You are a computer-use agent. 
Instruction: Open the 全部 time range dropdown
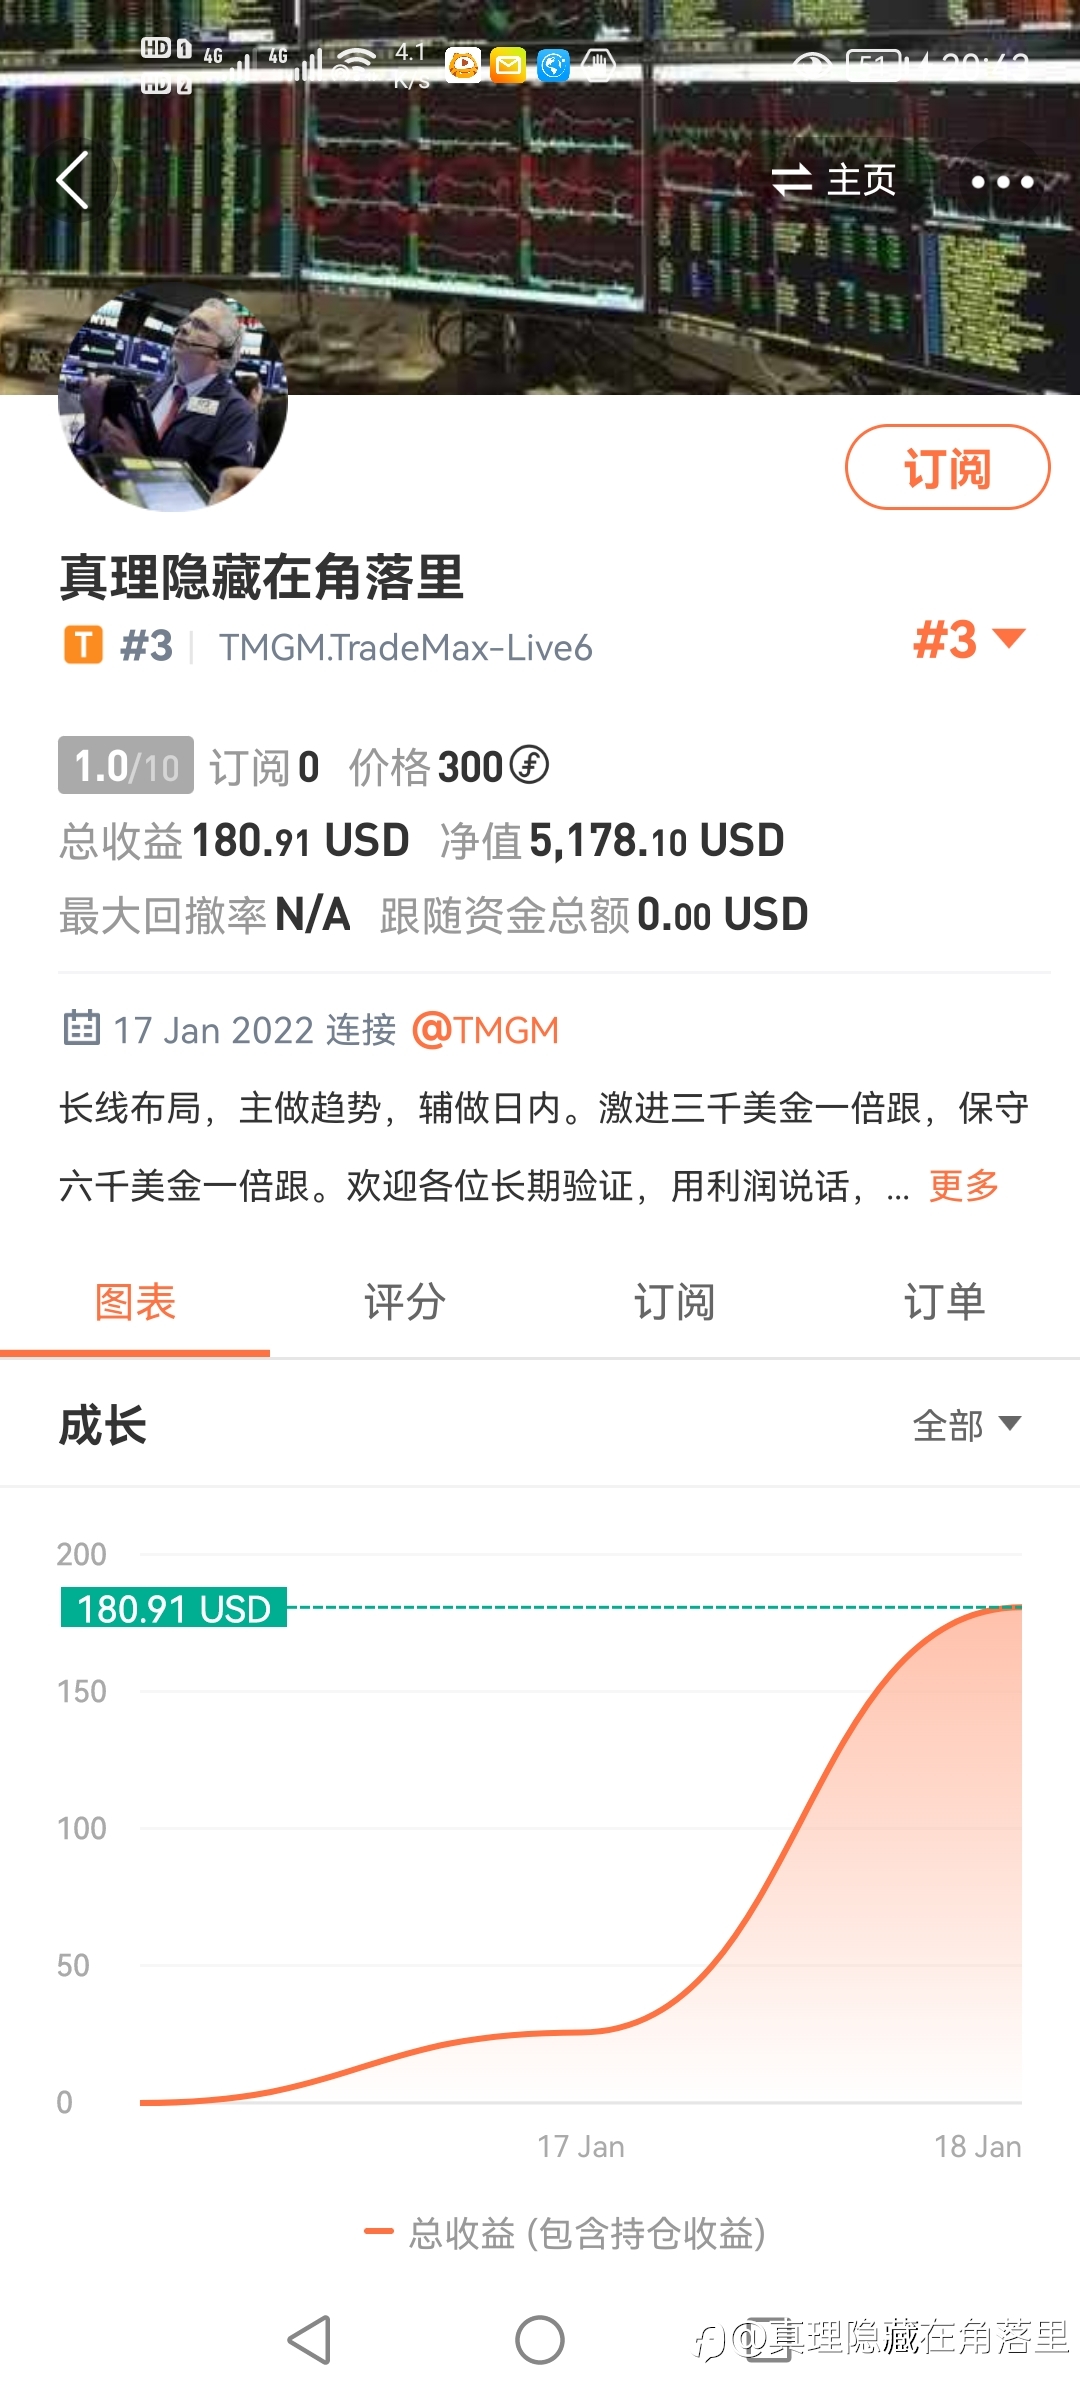click(x=967, y=1425)
